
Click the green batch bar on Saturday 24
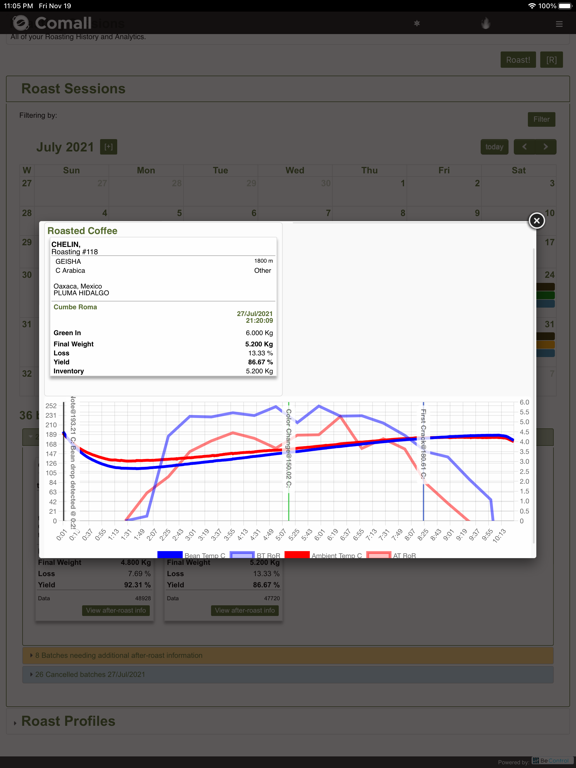(x=546, y=295)
